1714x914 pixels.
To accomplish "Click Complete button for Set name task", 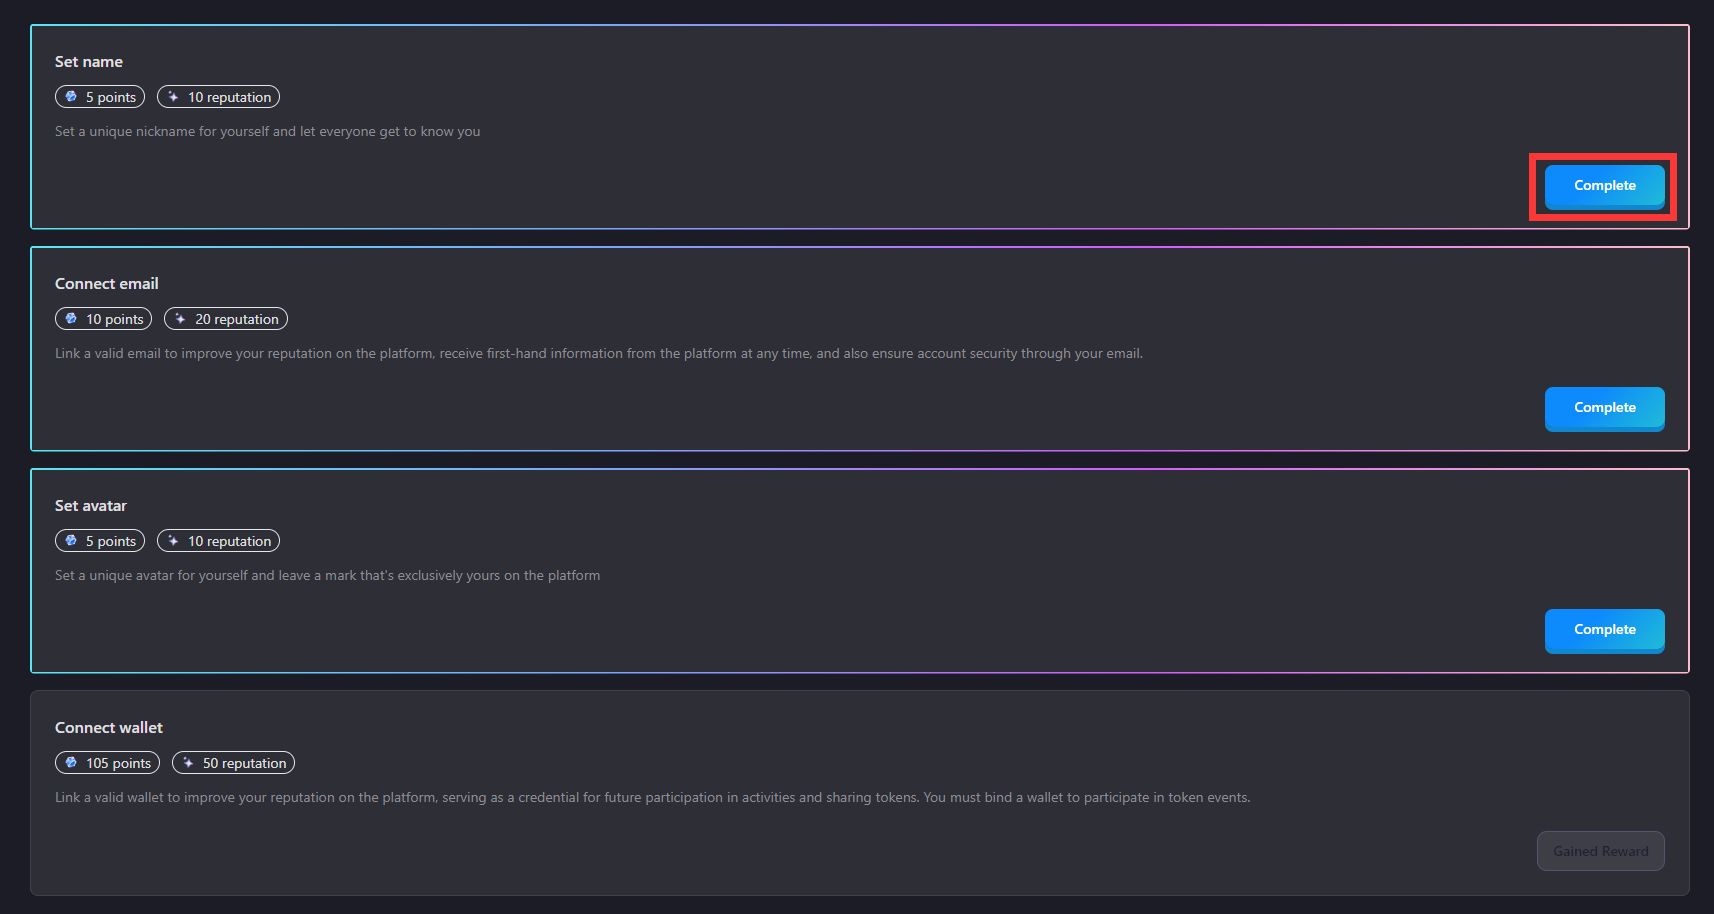I will [x=1604, y=187].
